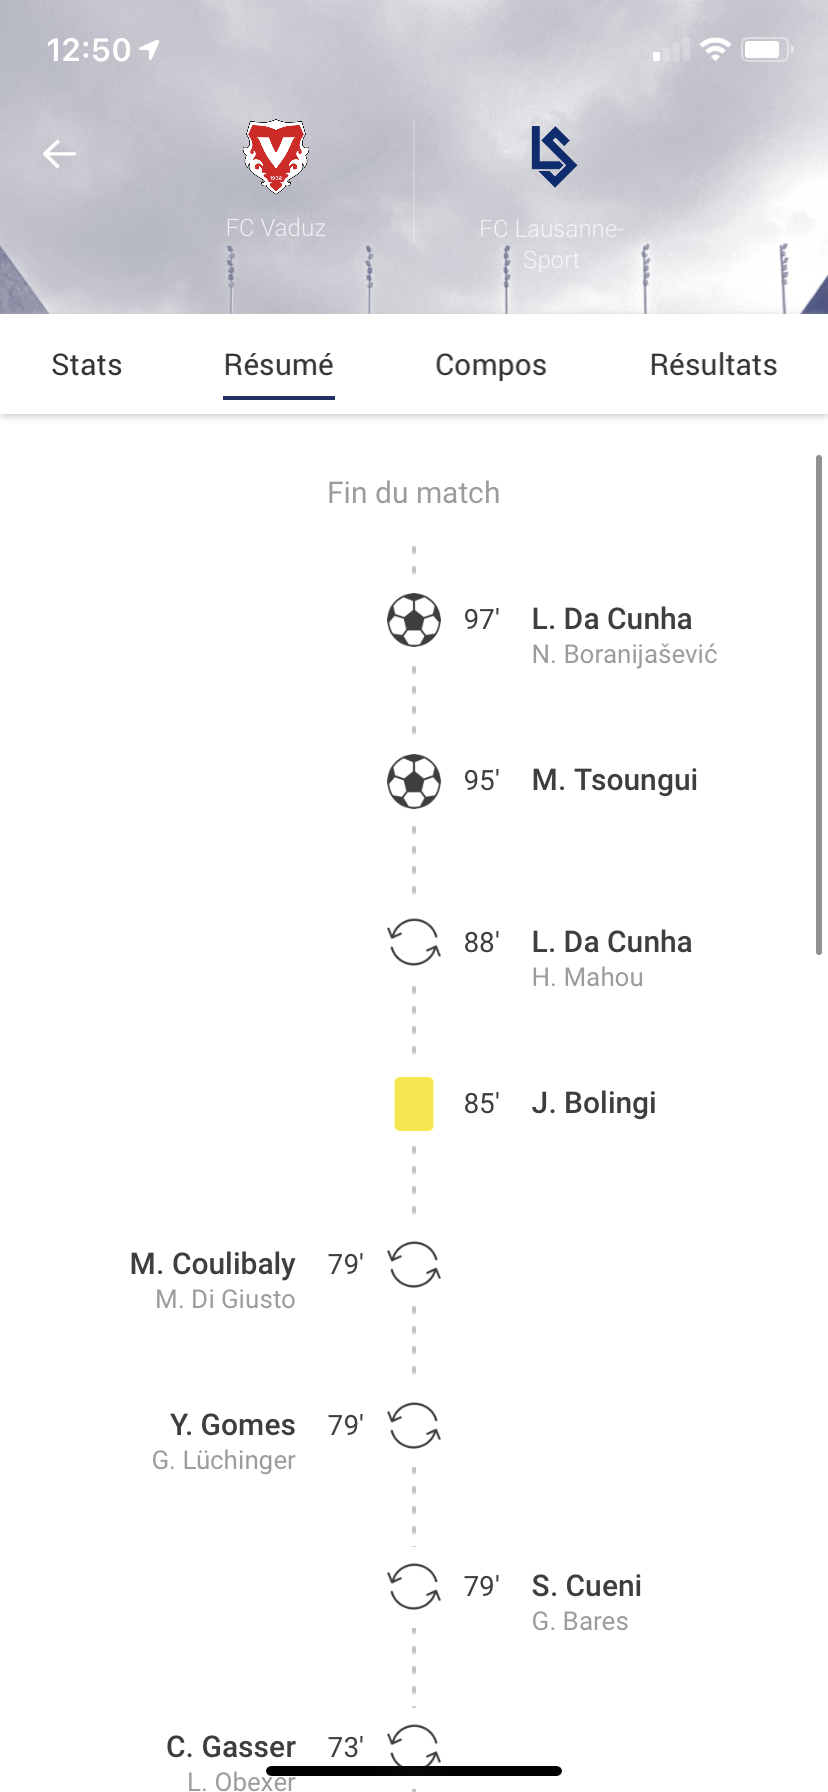This screenshot has width=828, height=1792.
Task: Tap the substitution icon at 88'
Action: click(x=414, y=942)
